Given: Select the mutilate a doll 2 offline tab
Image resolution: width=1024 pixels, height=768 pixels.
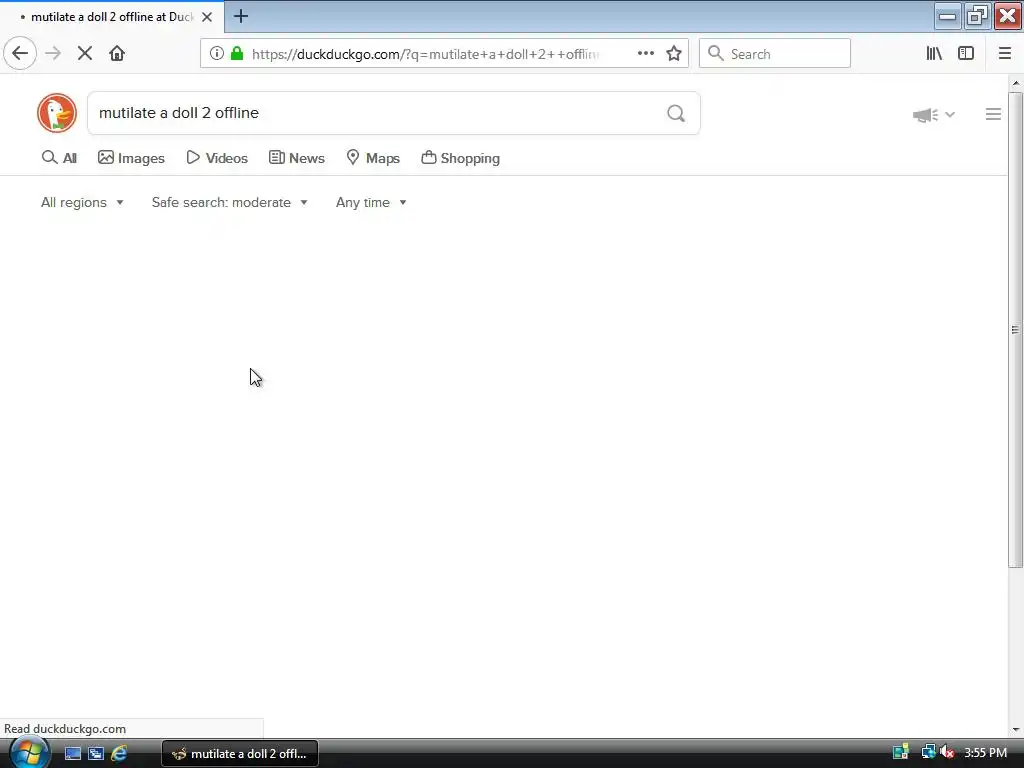Looking at the screenshot, I should click(x=112, y=17).
